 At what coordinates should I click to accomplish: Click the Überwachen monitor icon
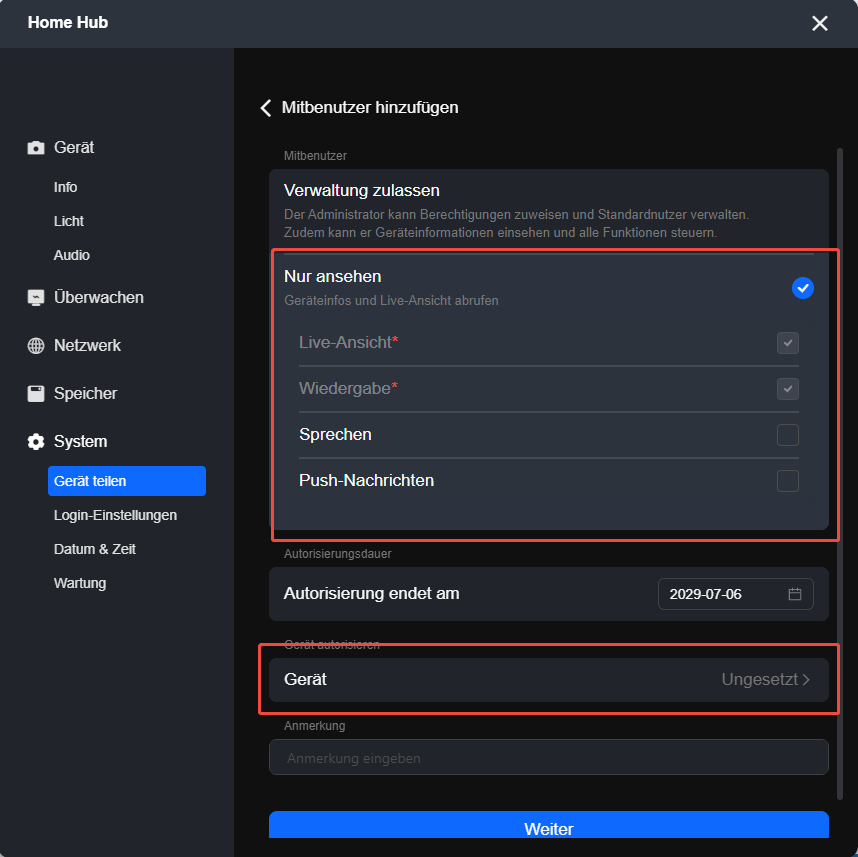tap(36, 298)
